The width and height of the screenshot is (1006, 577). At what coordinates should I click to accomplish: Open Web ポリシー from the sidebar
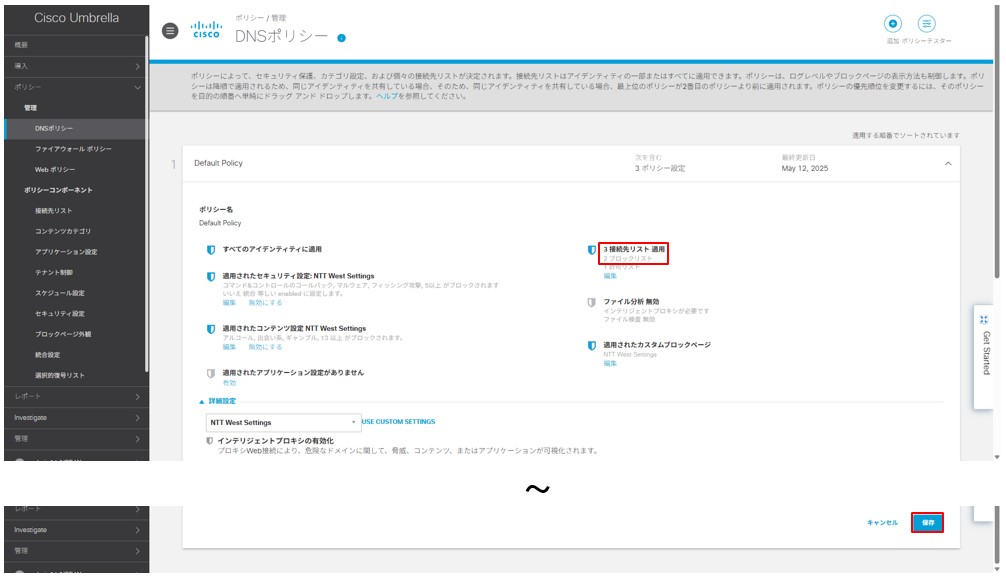coord(55,169)
